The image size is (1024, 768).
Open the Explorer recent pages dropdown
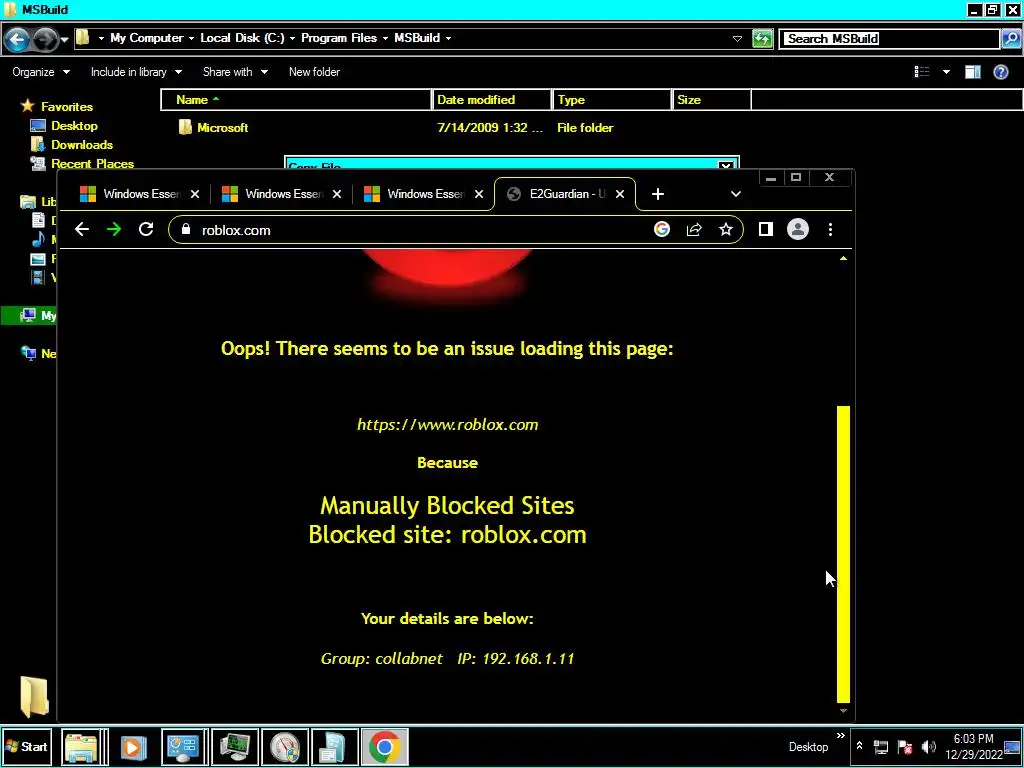click(64, 40)
